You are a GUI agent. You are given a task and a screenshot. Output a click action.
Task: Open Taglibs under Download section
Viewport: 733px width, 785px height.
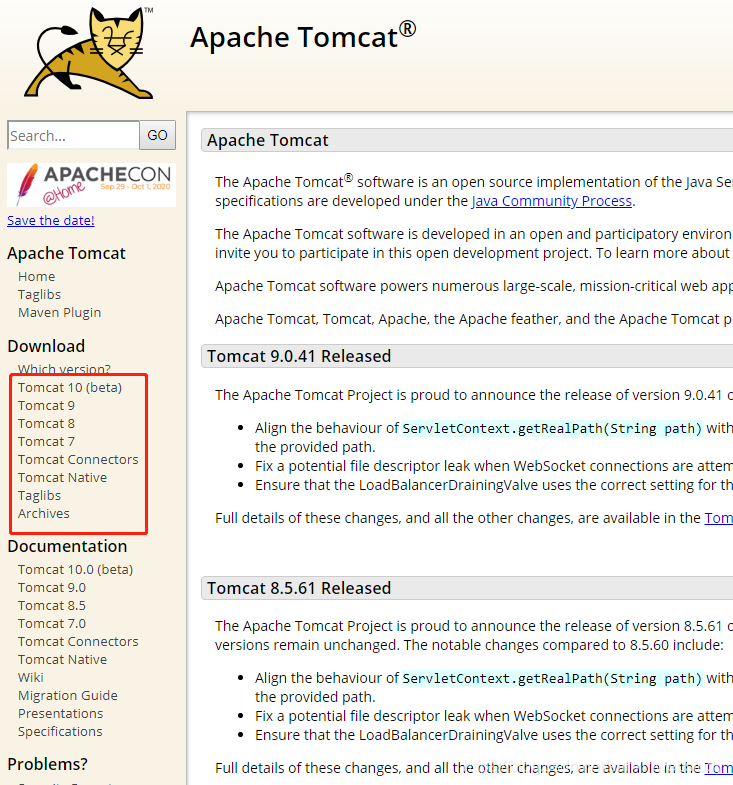[40, 496]
